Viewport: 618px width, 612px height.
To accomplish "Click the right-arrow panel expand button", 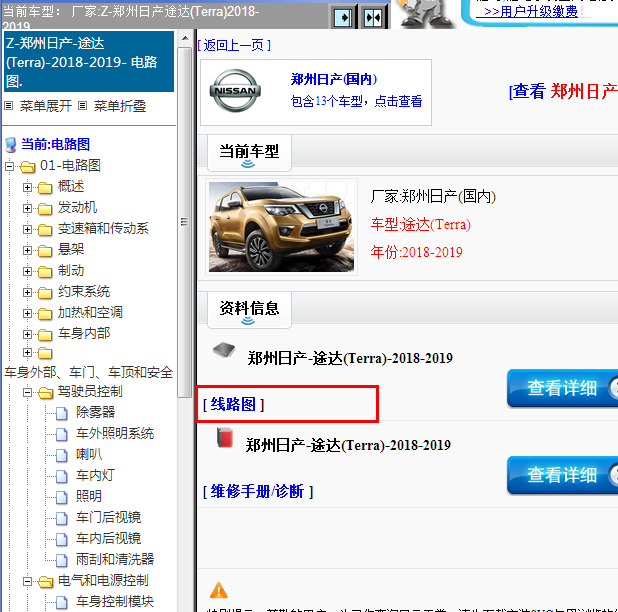I will [343, 18].
